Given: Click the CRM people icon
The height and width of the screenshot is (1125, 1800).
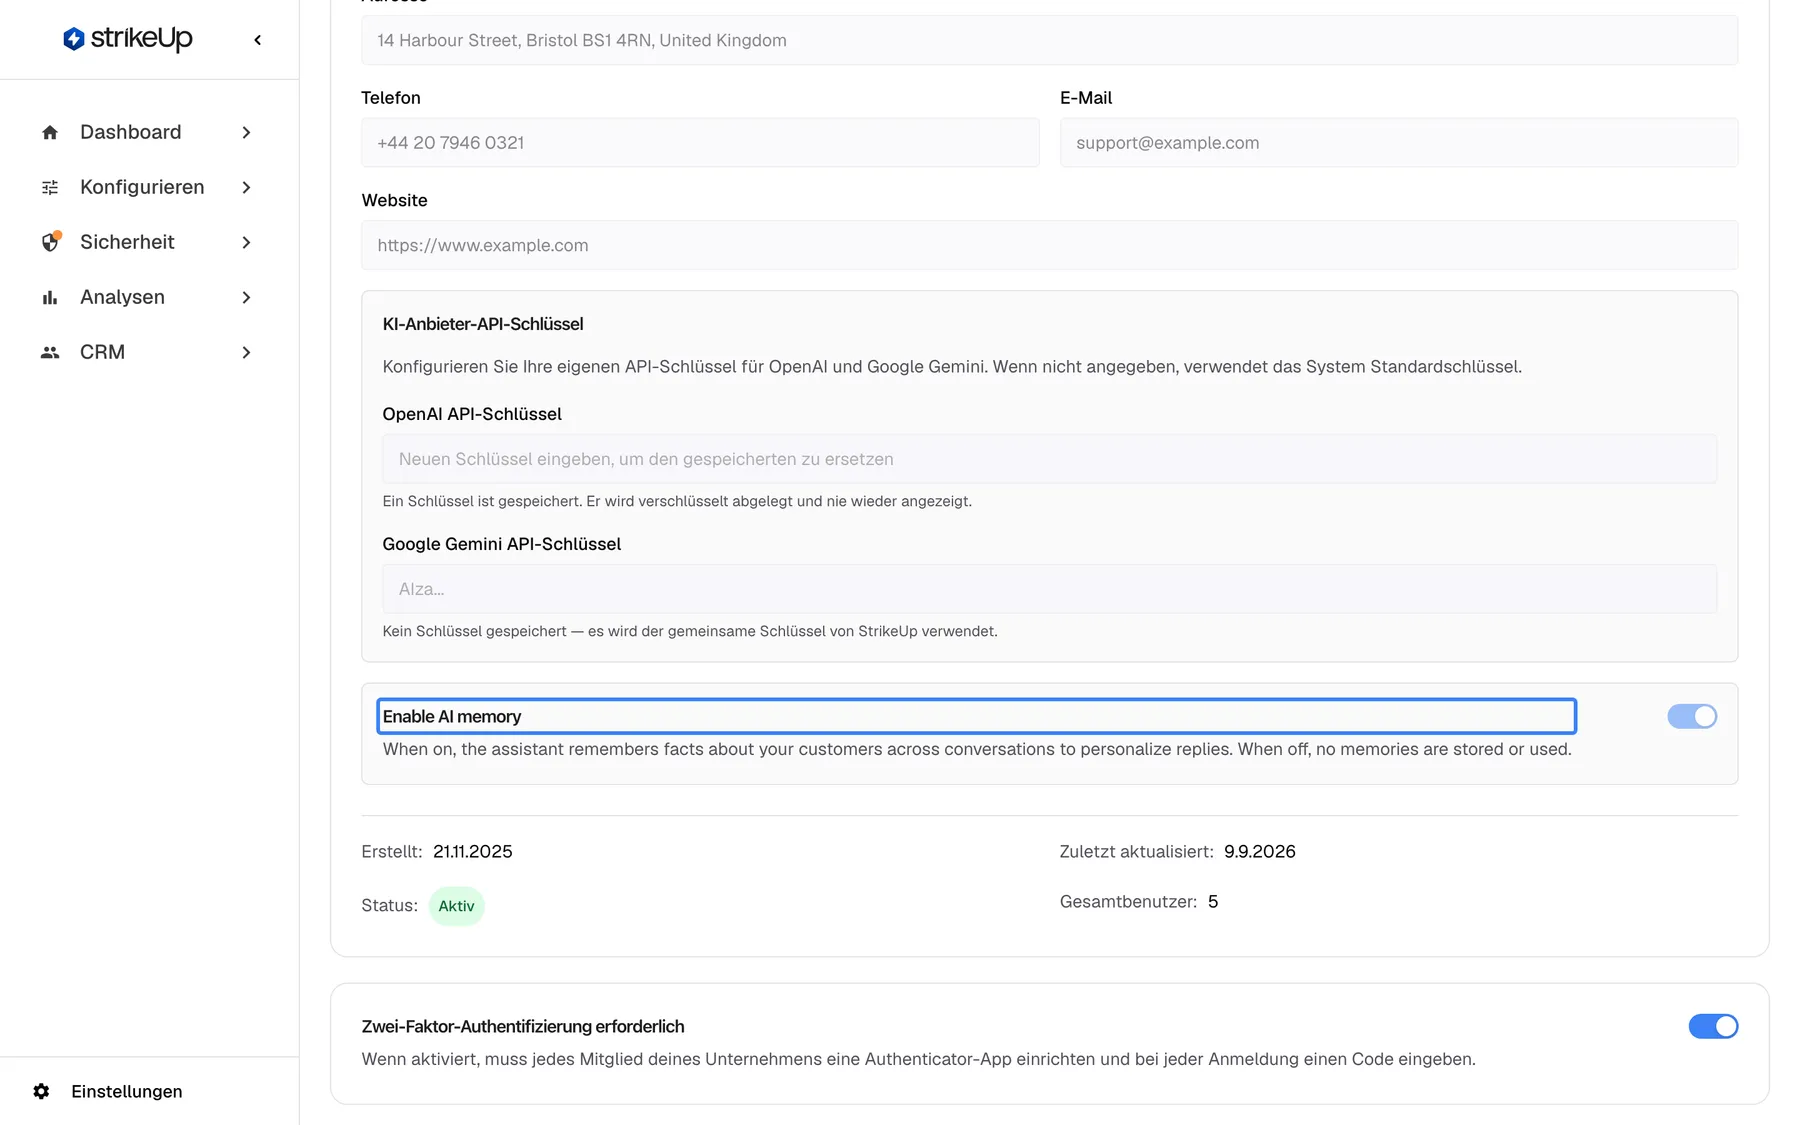Looking at the screenshot, I should [x=50, y=352].
